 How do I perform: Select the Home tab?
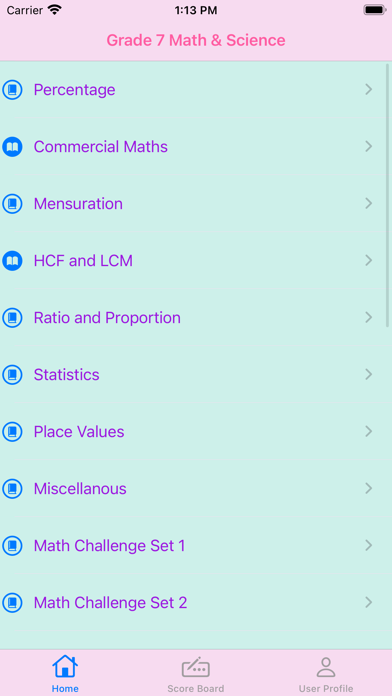tap(65, 674)
